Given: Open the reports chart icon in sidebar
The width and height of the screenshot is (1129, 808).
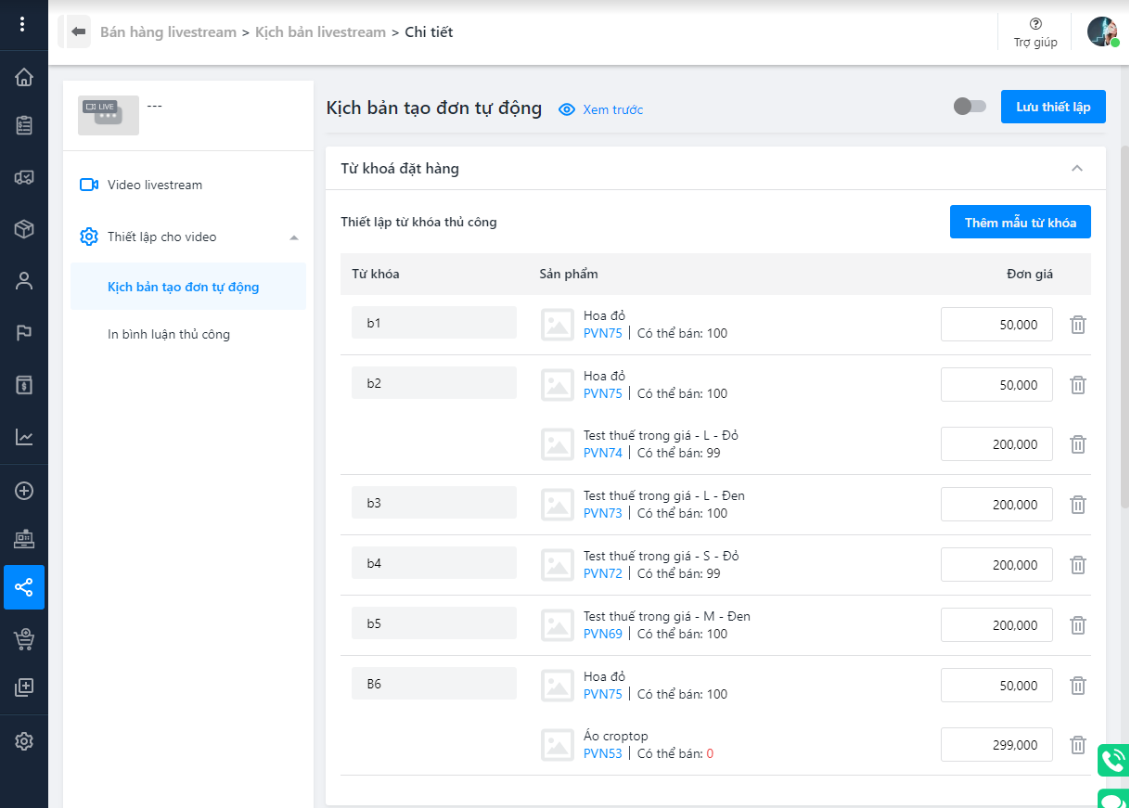Looking at the screenshot, I should click(24, 436).
